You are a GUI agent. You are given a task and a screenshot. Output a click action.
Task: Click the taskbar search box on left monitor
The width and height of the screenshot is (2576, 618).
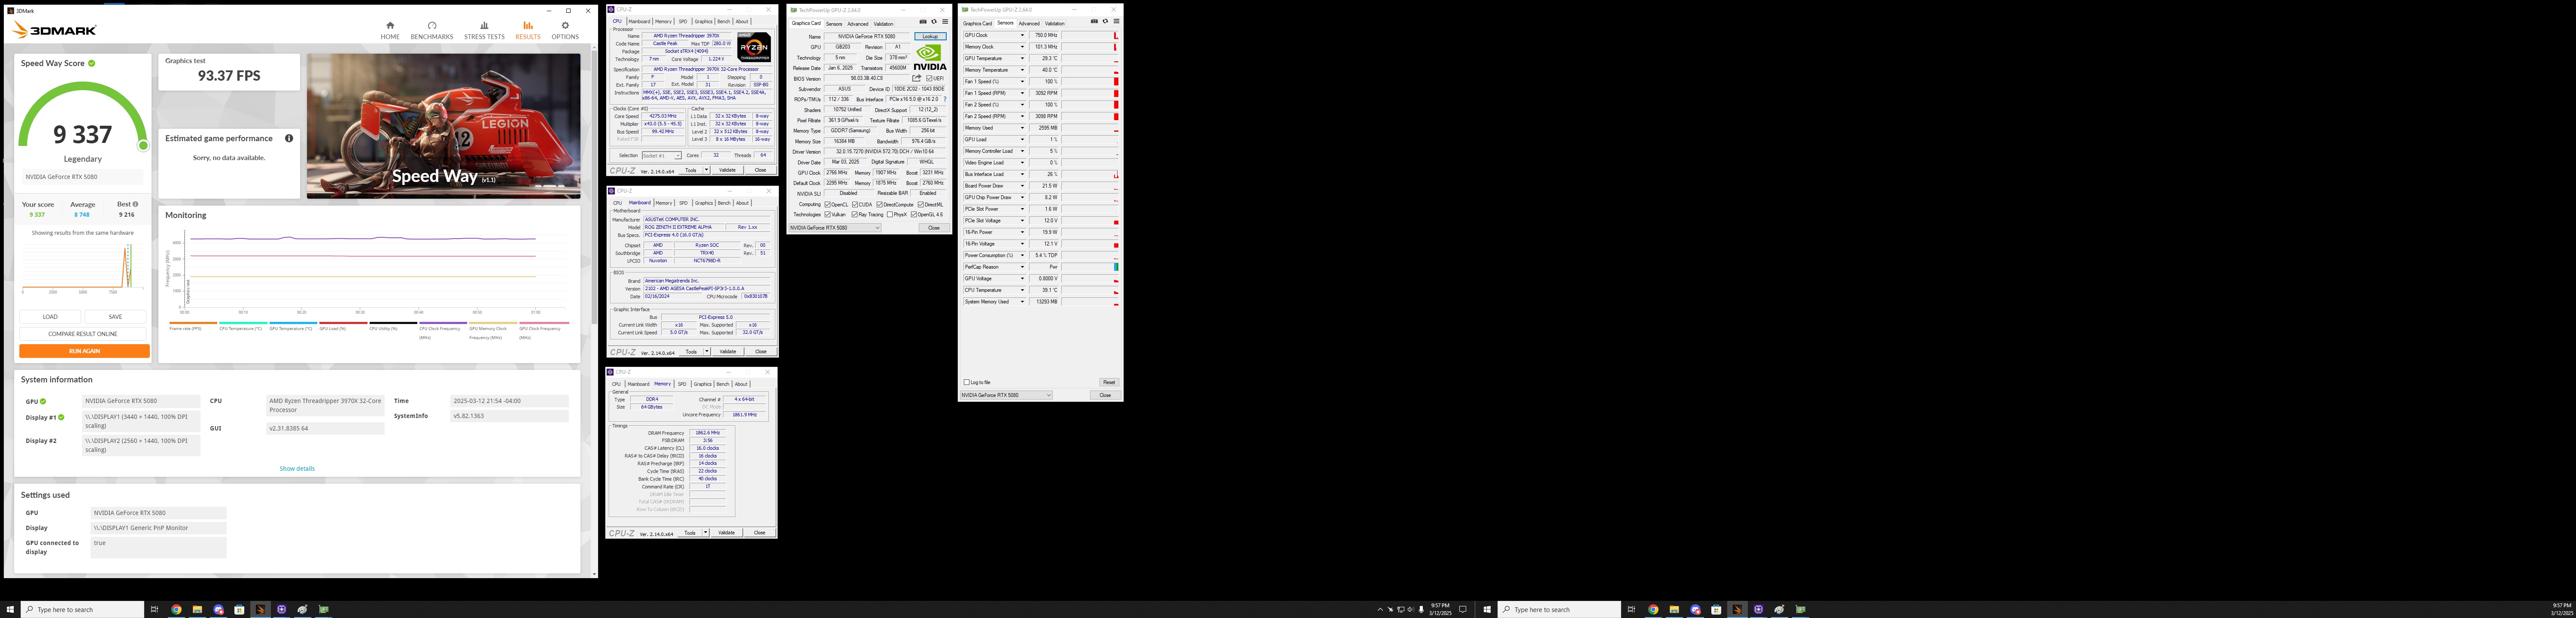(83, 609)
